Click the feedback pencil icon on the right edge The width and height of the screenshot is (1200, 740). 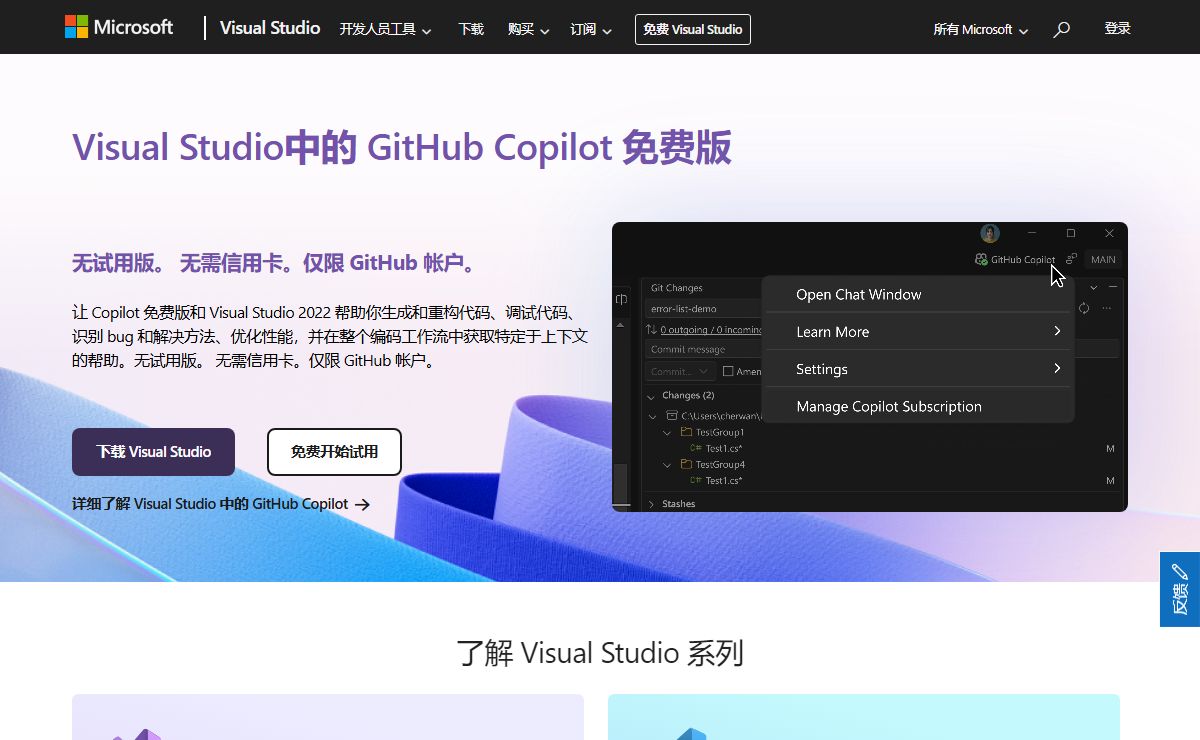point(1180,573)
